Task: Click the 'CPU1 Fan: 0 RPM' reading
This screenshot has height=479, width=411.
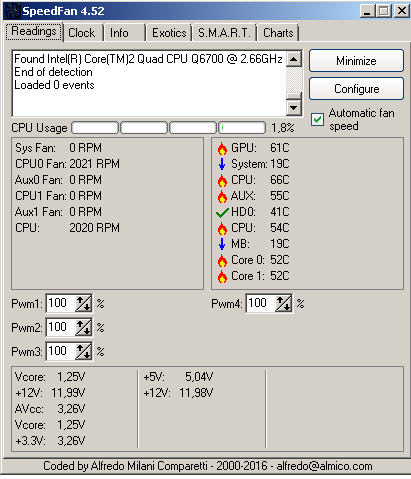Action: point(58,196)
